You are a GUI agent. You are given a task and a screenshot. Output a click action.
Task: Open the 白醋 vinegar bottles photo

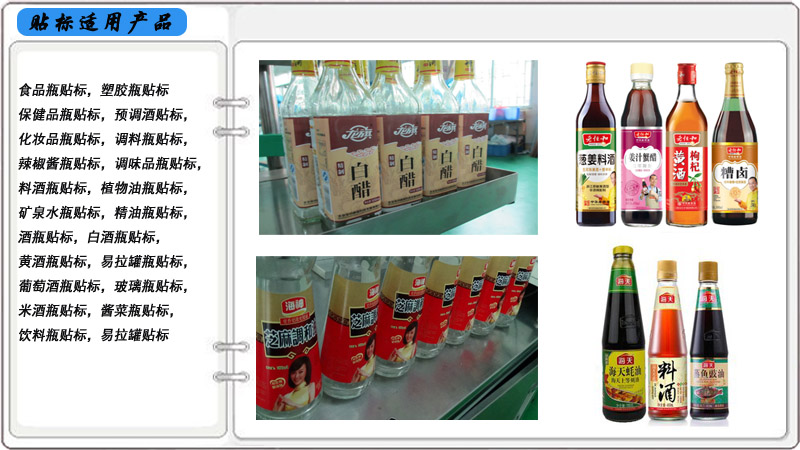(398, 147)
